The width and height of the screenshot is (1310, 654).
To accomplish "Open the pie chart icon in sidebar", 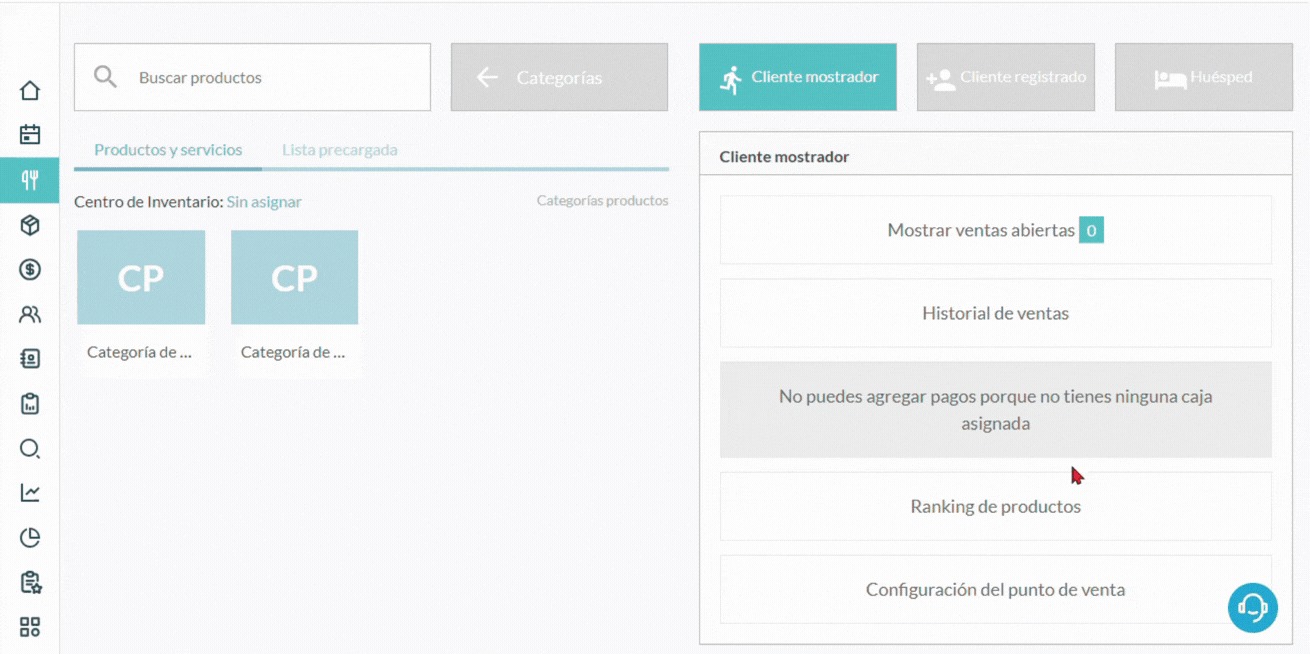I will pos(30,538).
